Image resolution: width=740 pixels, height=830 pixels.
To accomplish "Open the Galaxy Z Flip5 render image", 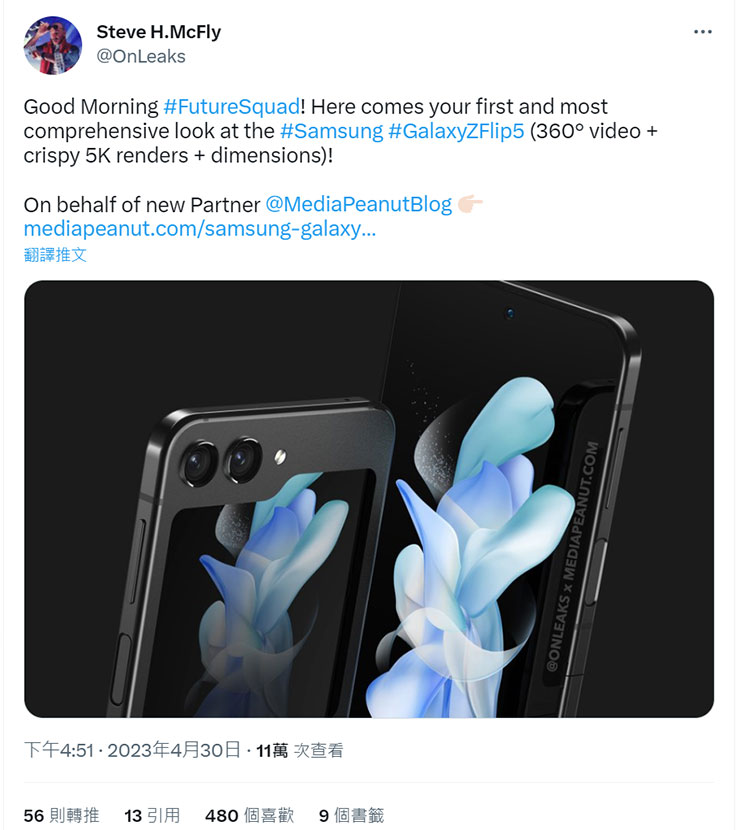I will pyautogui.click(x=370, y=495).
